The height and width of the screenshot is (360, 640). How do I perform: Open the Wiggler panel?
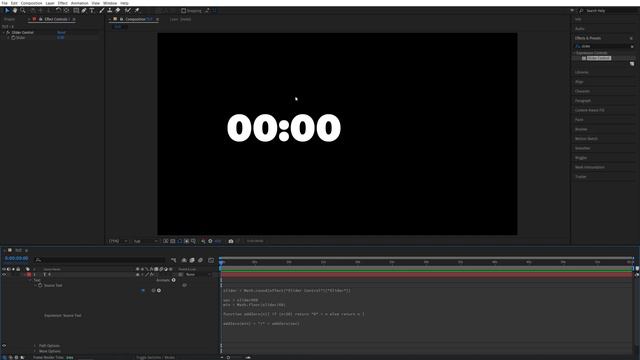[581, 158]
